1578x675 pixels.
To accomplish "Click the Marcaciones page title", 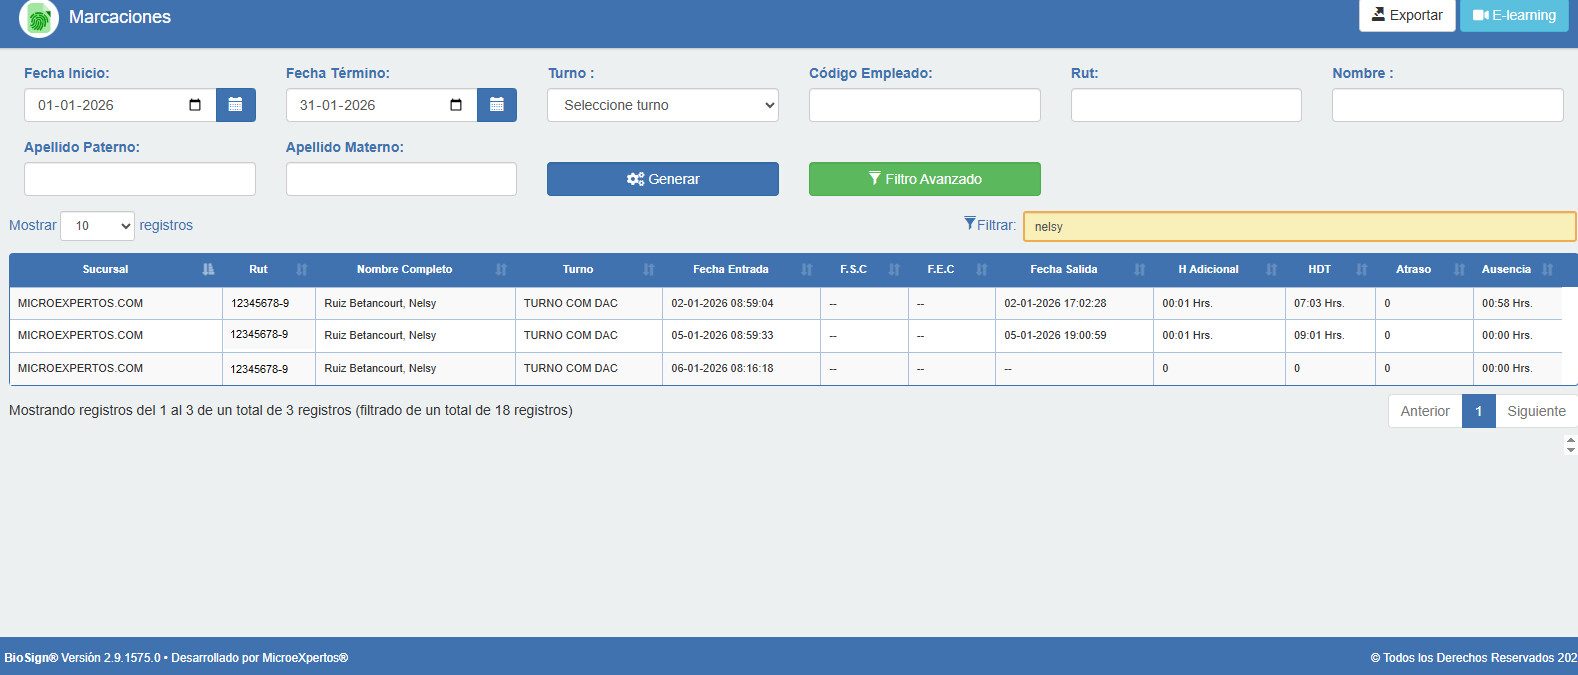I will [120, 17].
